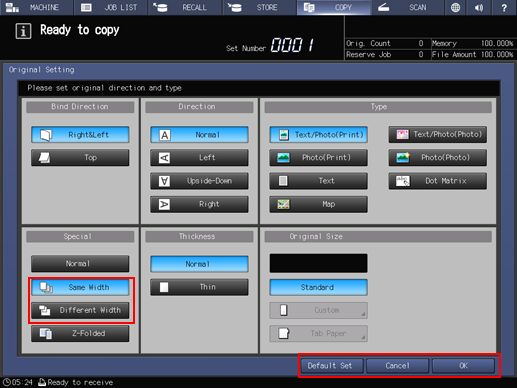Choose Text original type

[319, 181]
